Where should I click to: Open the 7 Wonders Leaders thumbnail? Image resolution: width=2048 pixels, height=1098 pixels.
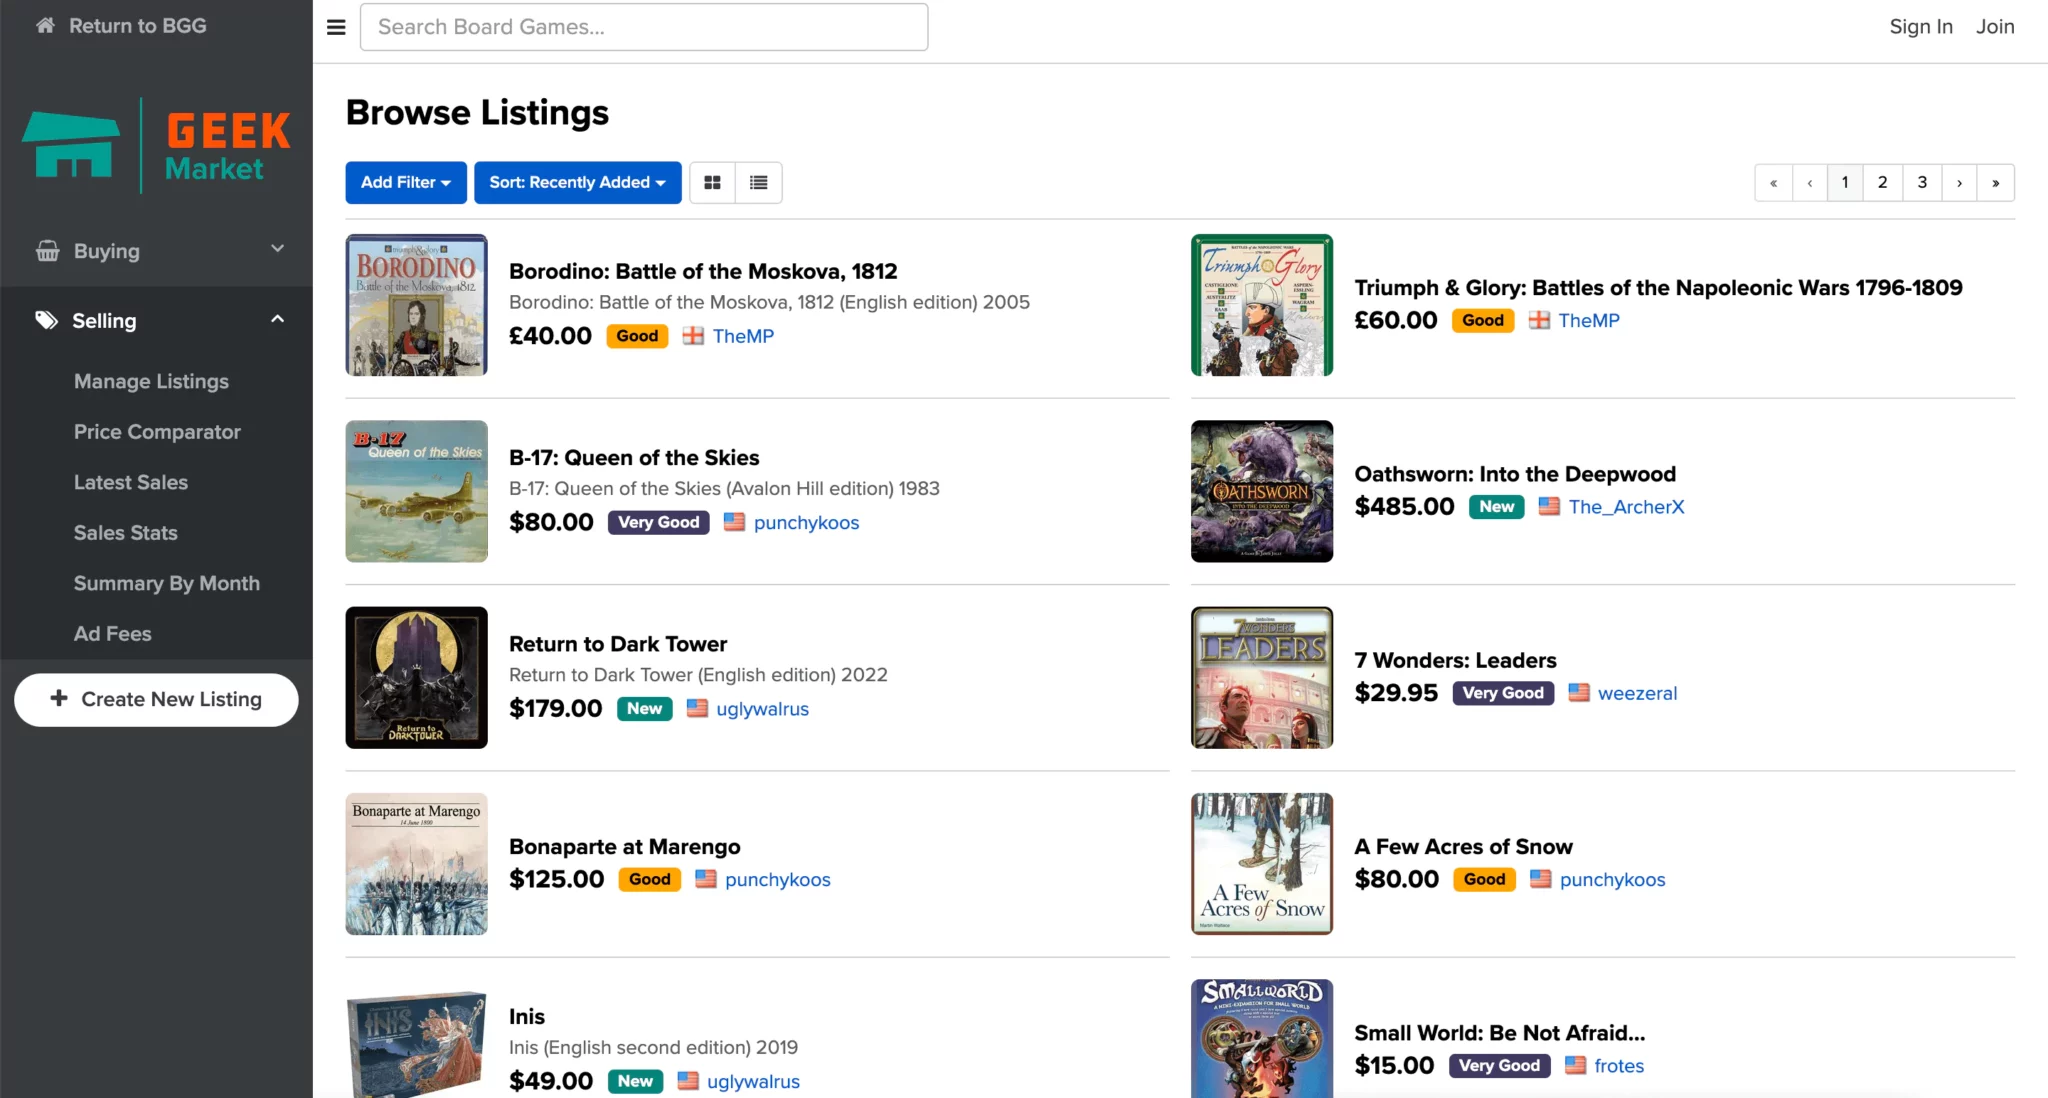1262,678
